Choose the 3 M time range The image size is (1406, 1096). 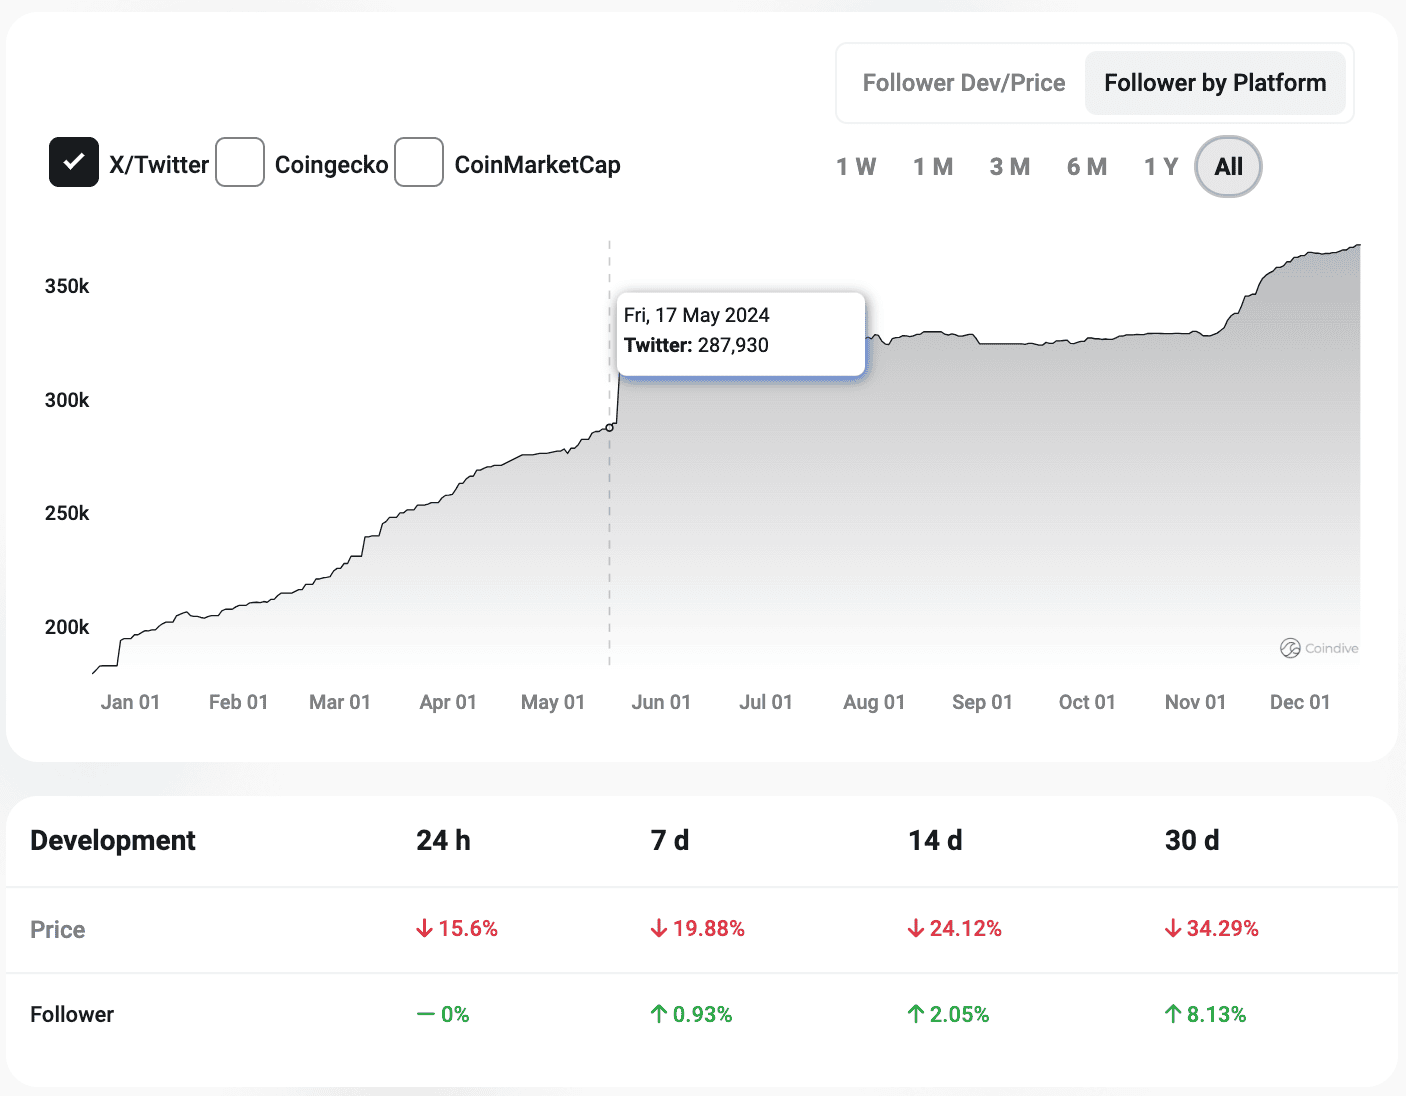1010,167
